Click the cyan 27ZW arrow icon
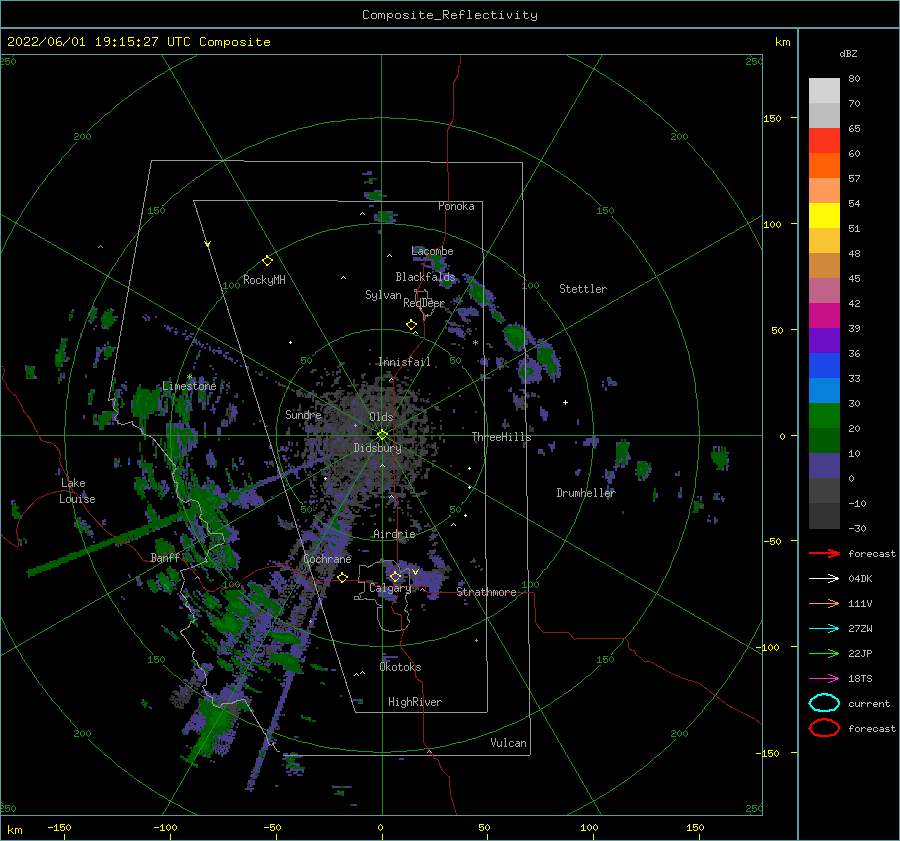The image size is (900, 841). coord(824,629)
